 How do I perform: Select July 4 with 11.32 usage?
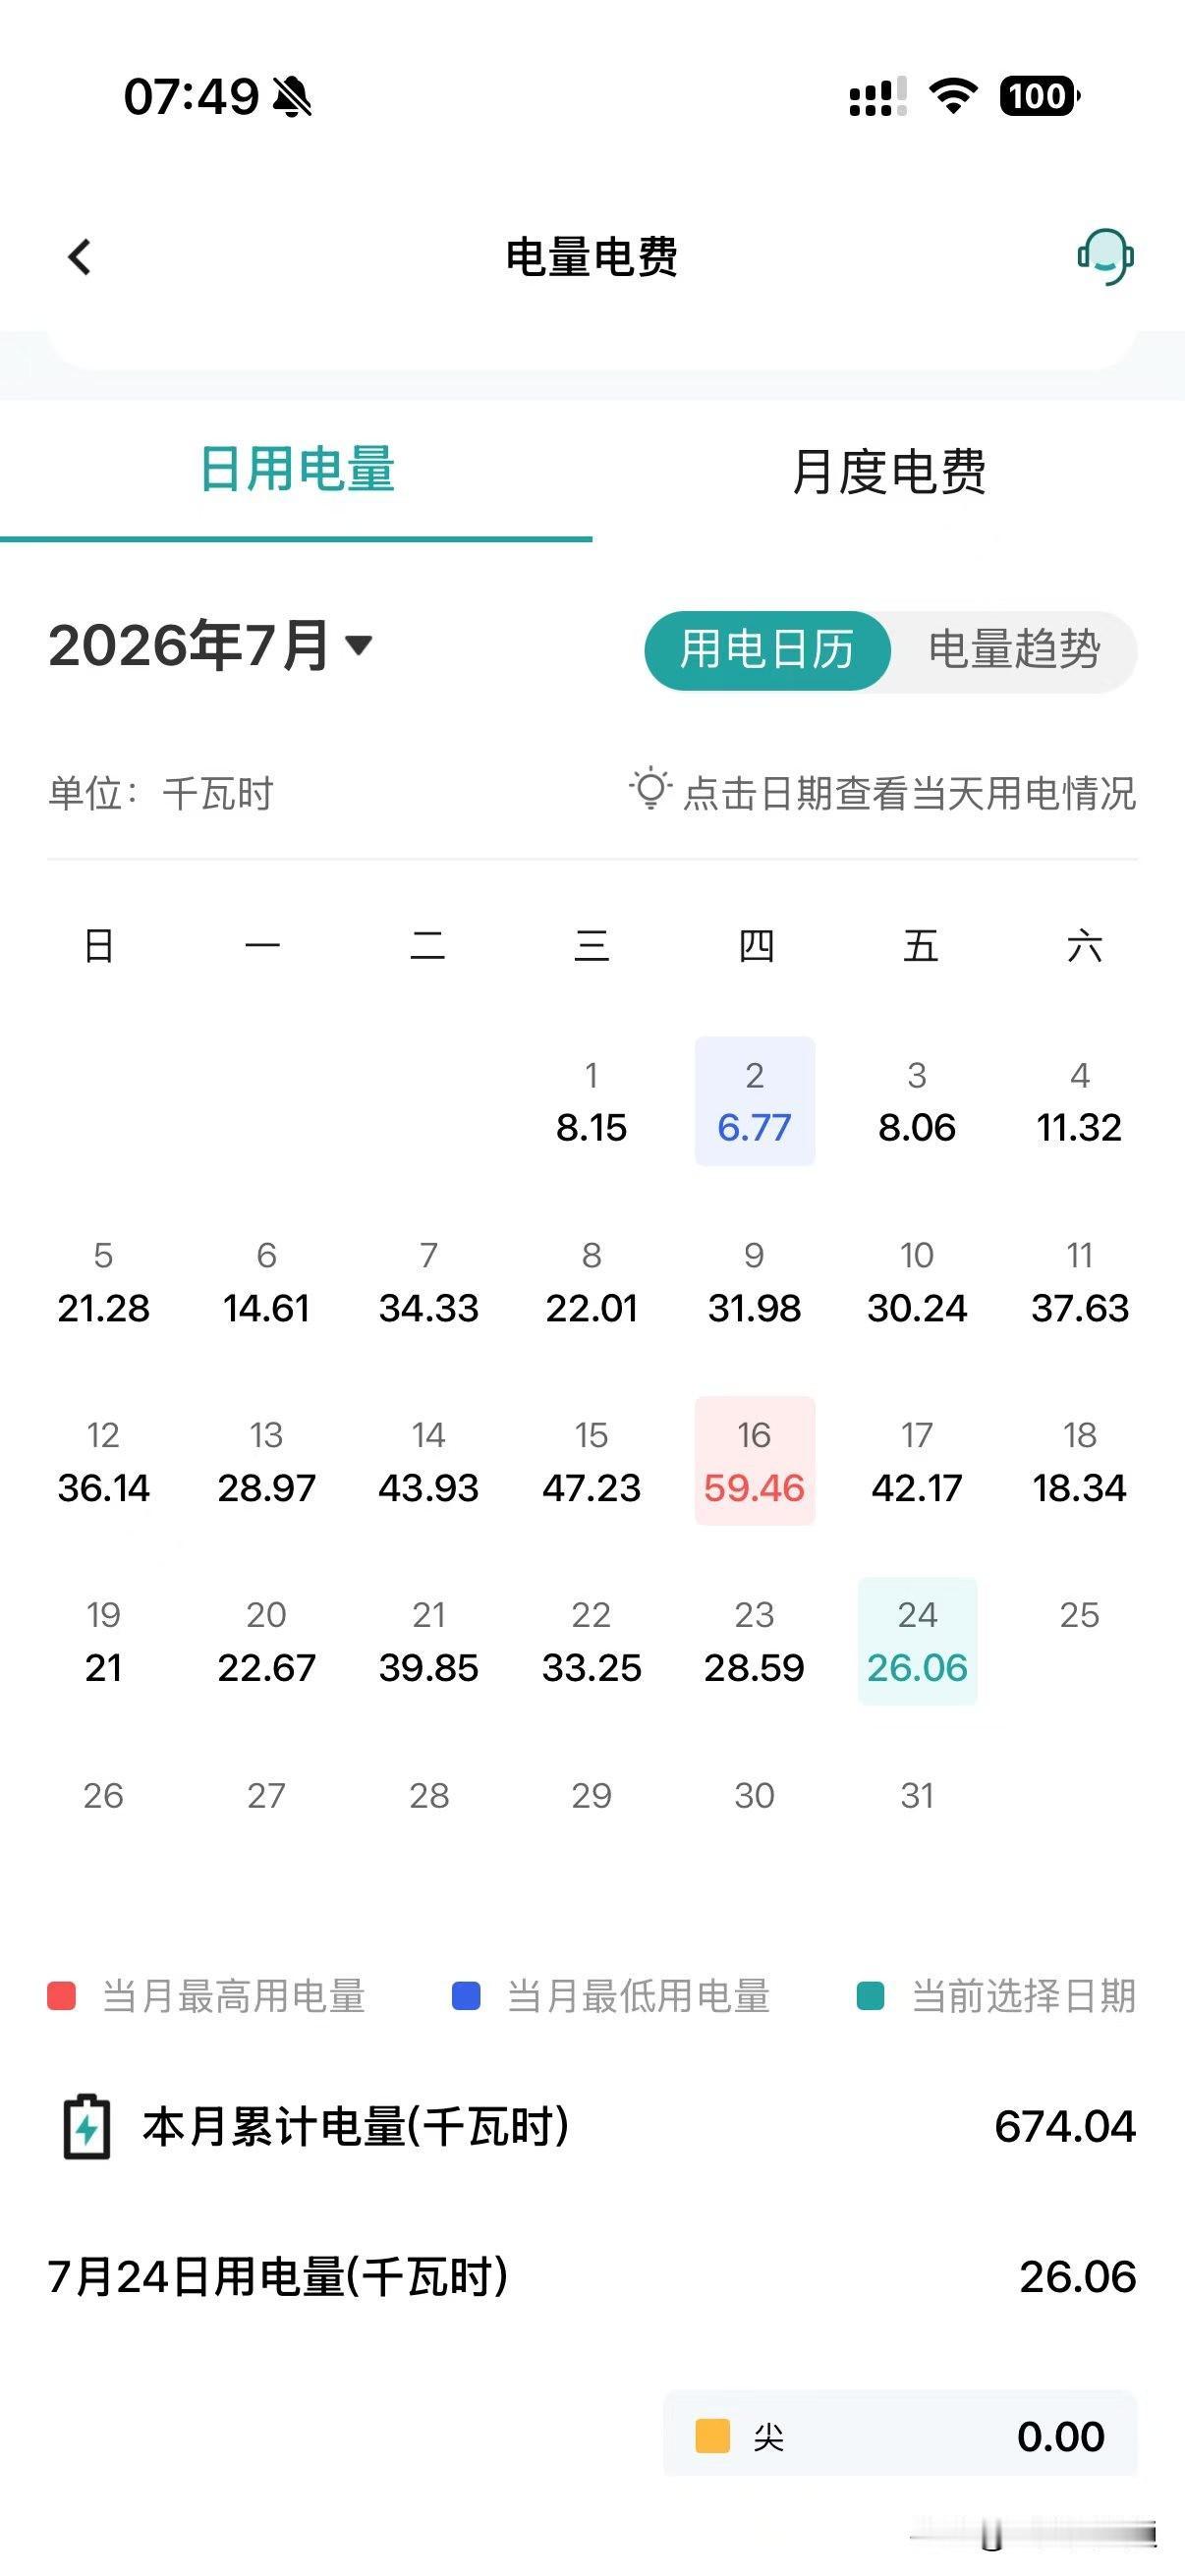1080,1101
